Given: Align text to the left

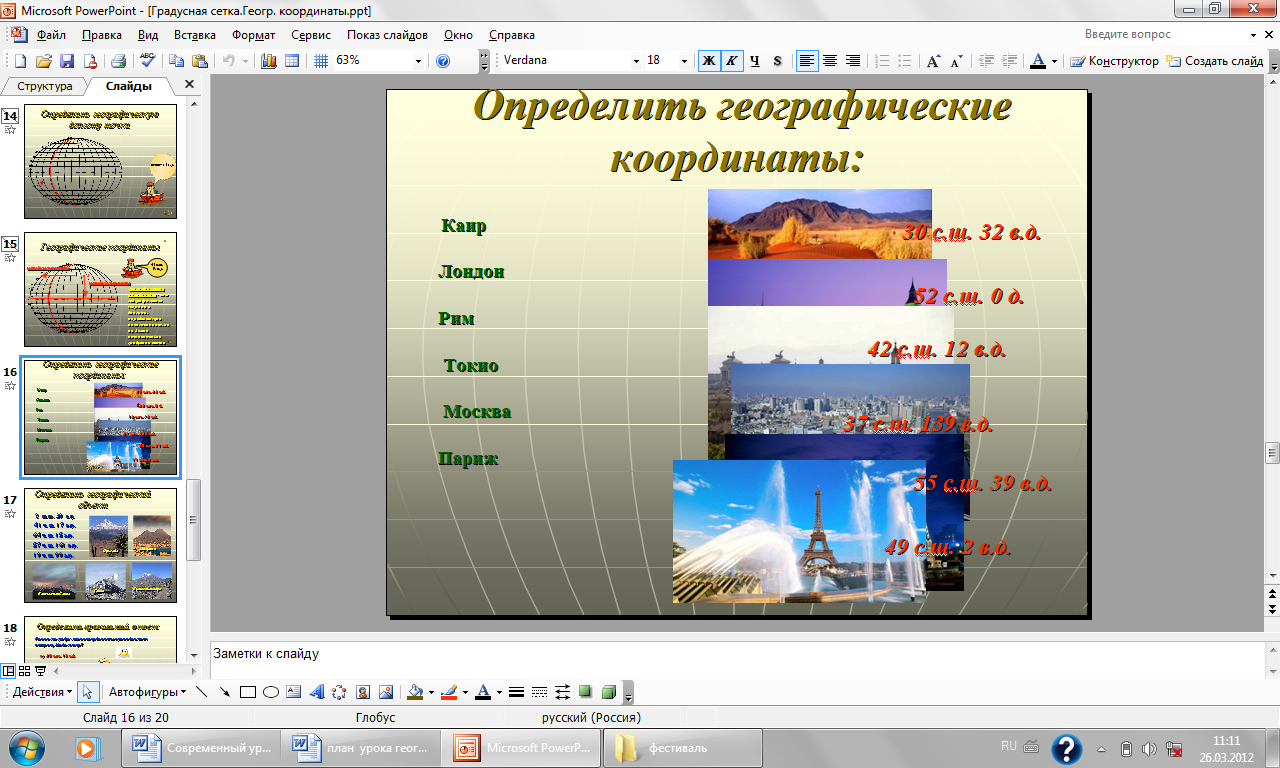Looking at the screenshot, I should [x=807, y=61].
